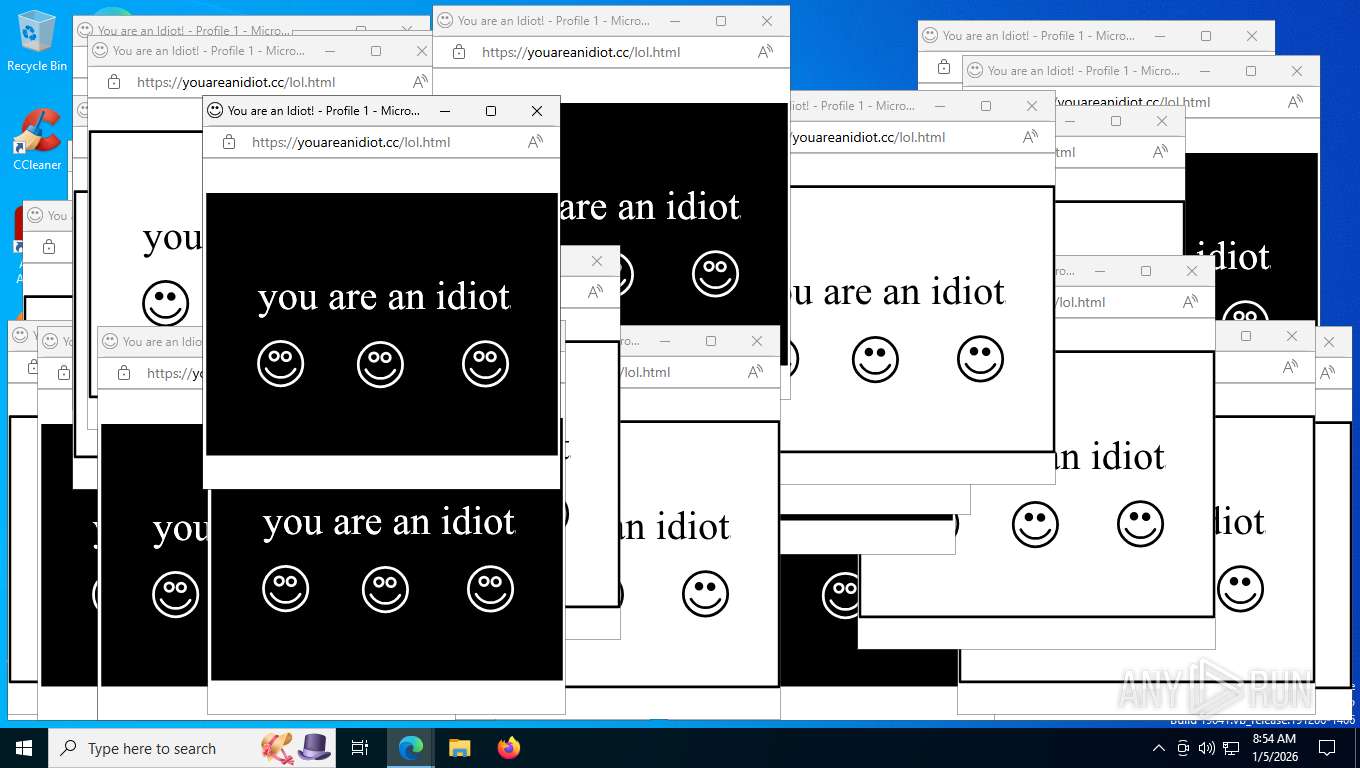Click Read aloud icon in the far top-right window

(1295, 102)
